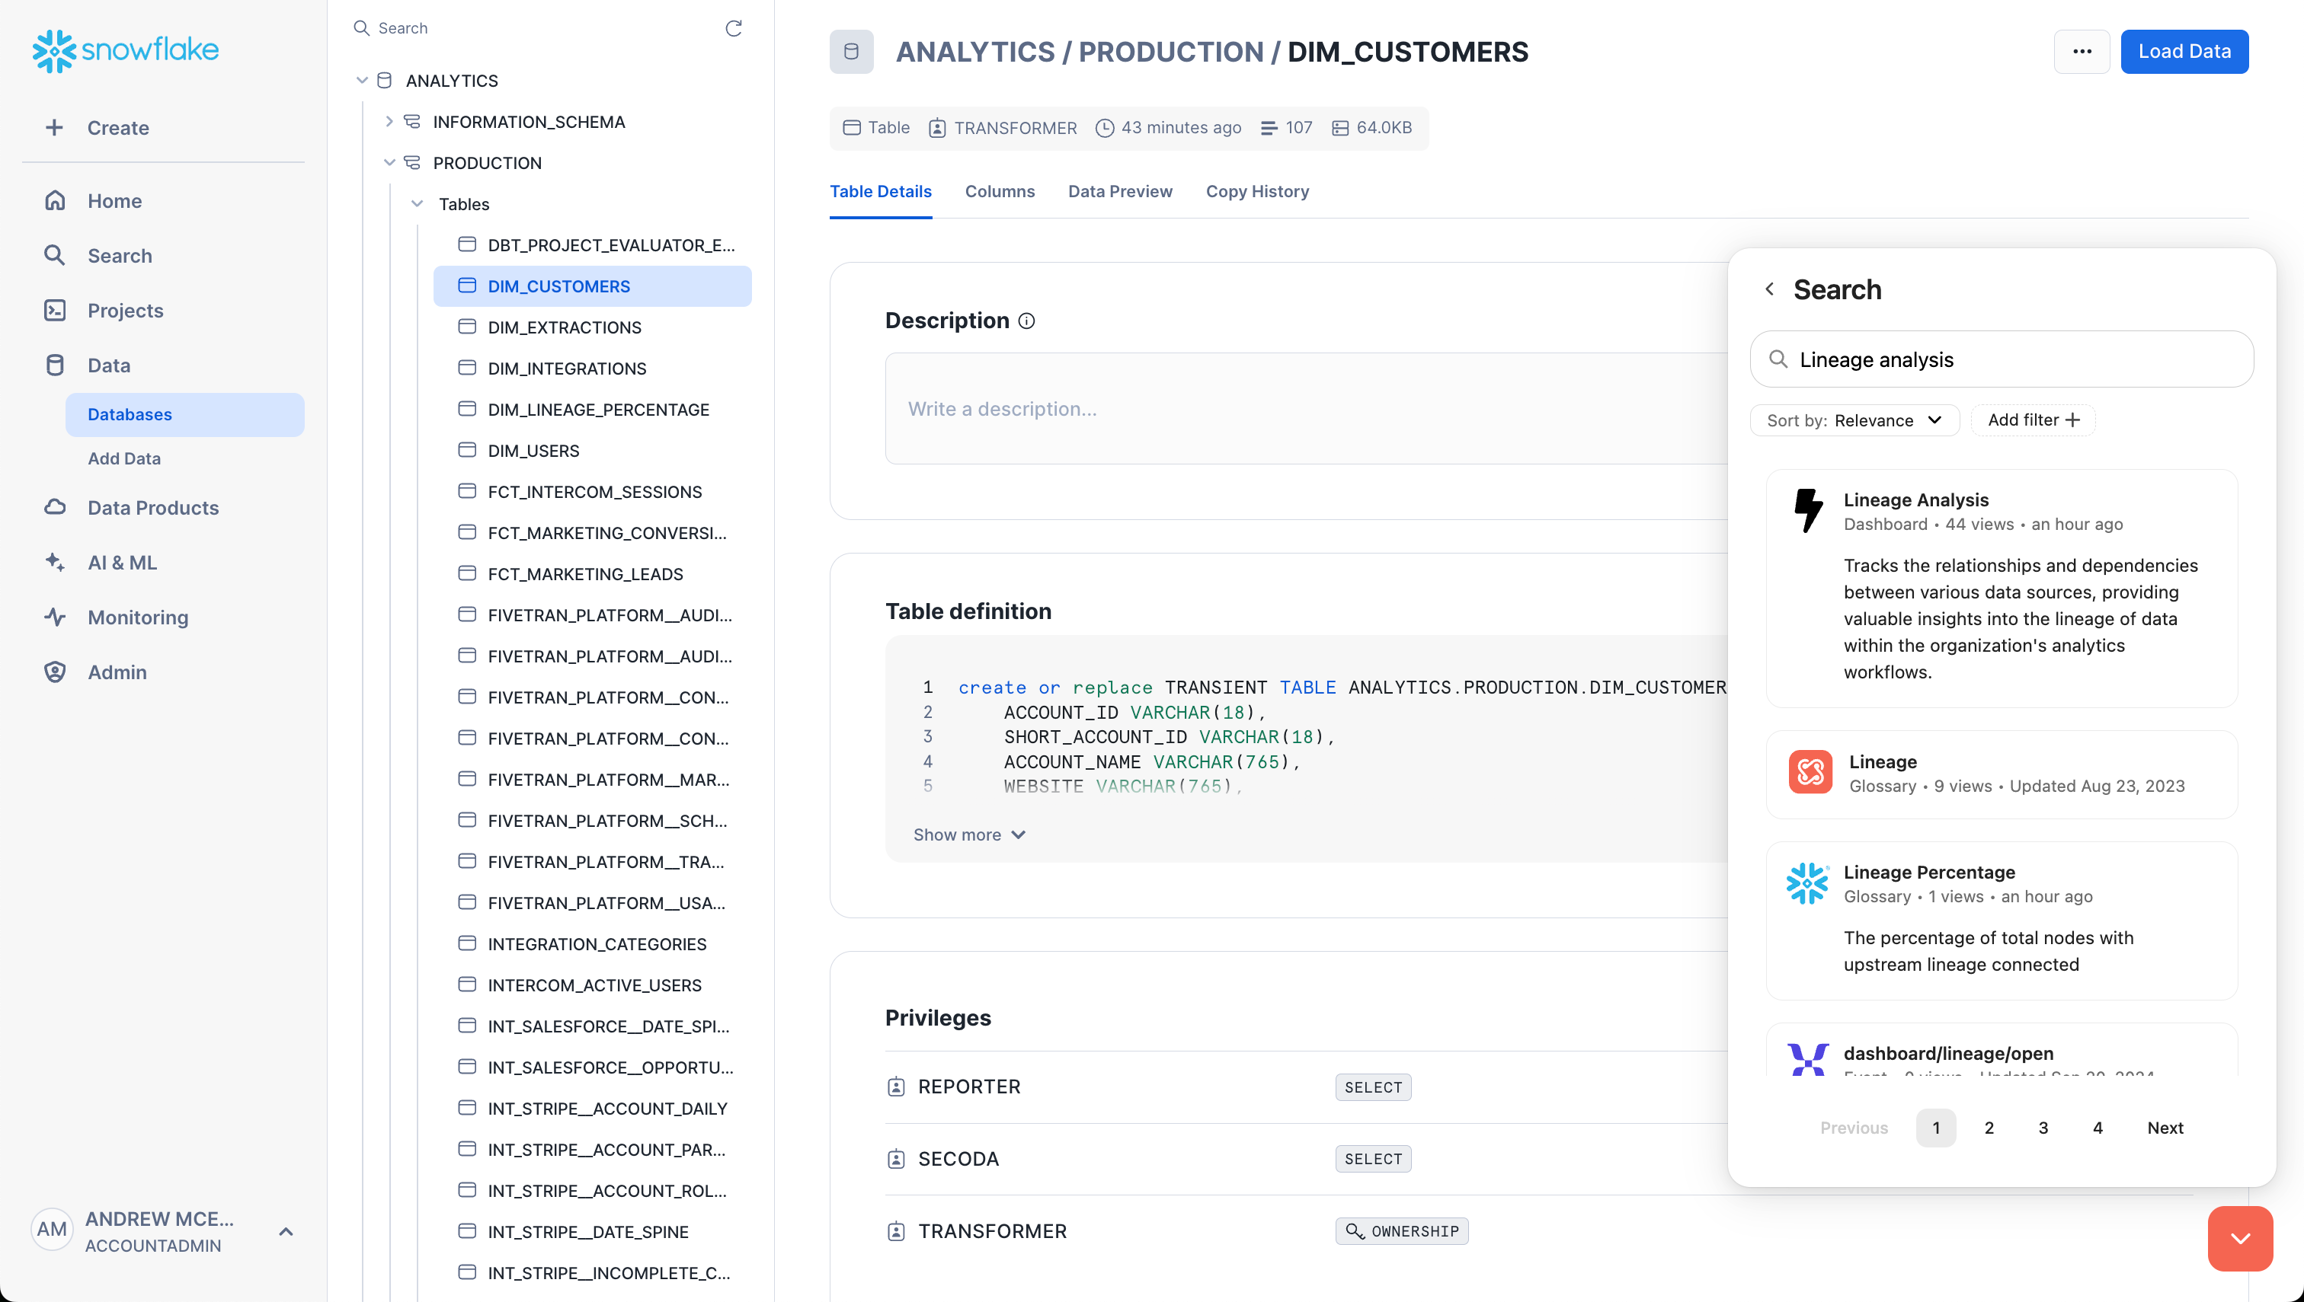The image size is (2304, 1302).
Task: Switch to the Data Preview tab
Action: coord(1119,191)
